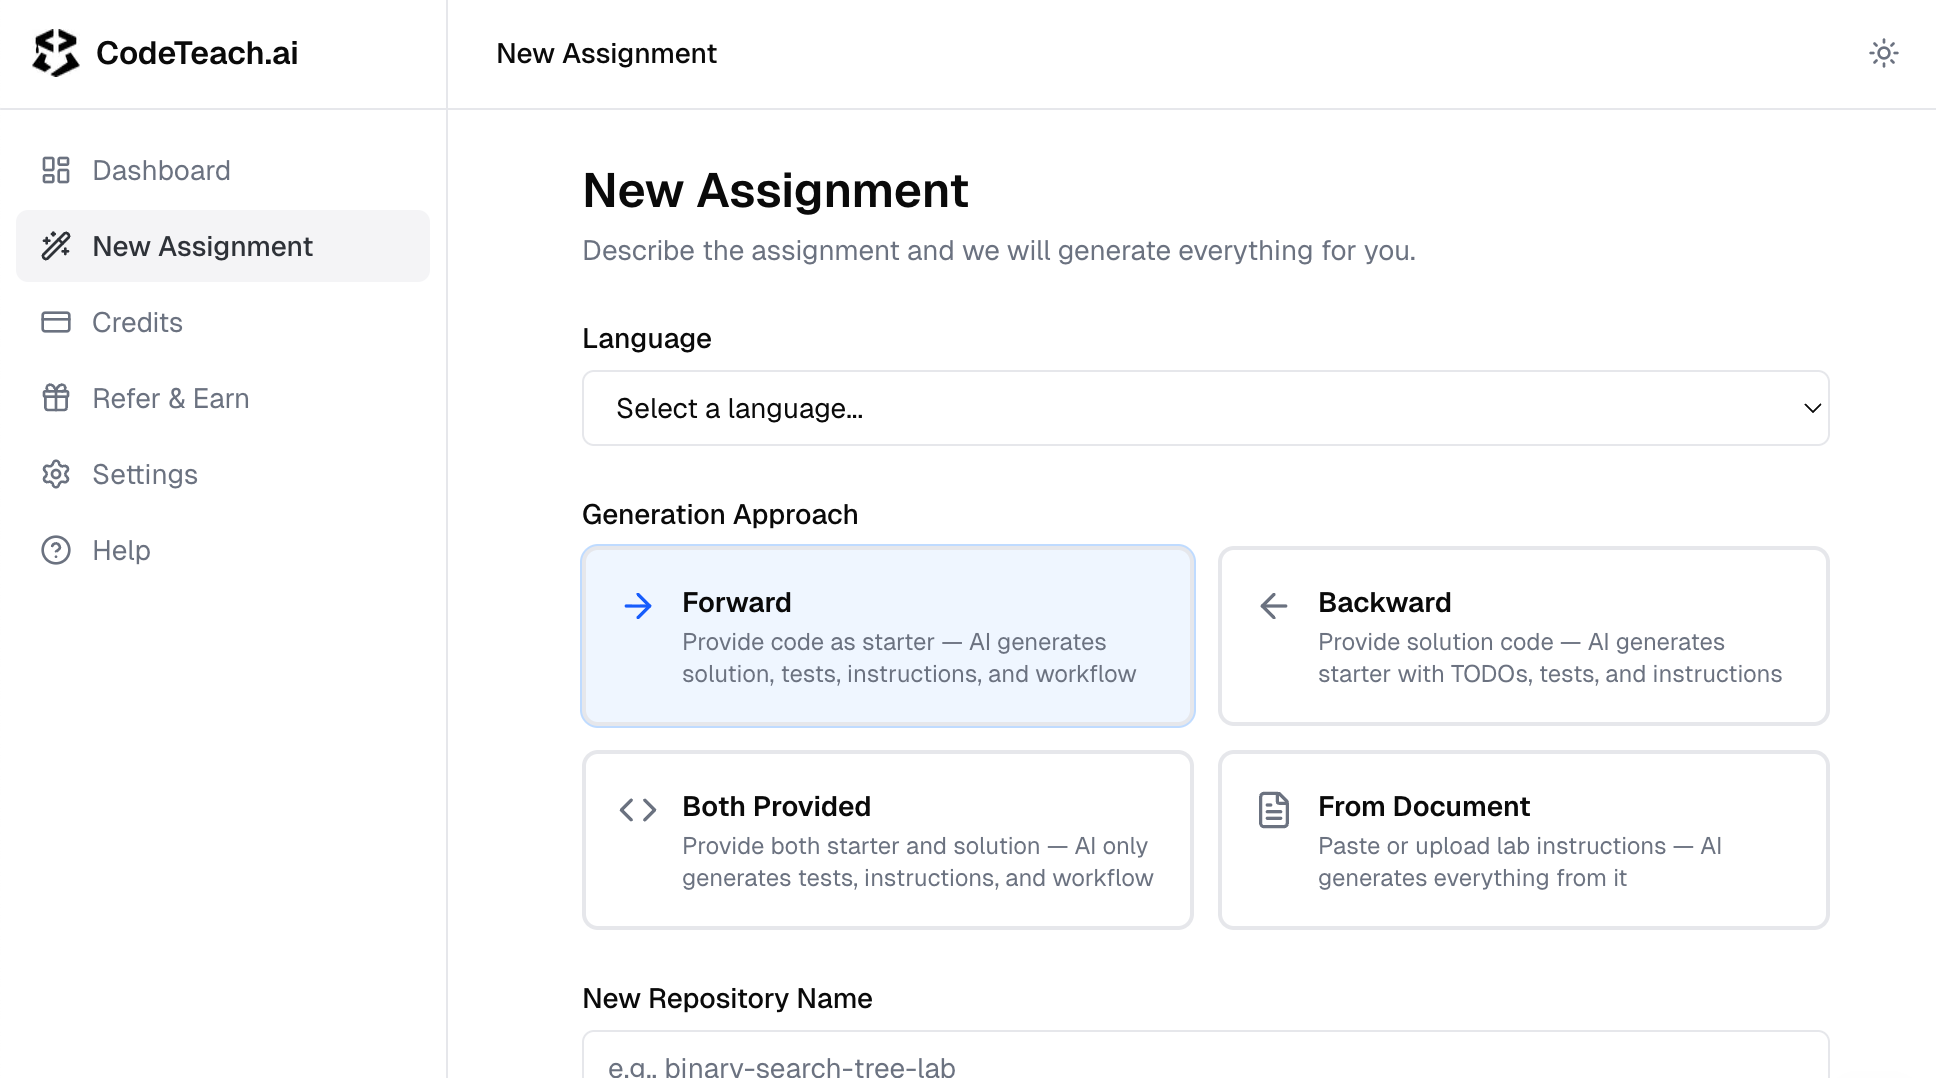
Task: Open New Assignment in the sidebar
Action: pos(223,246)
